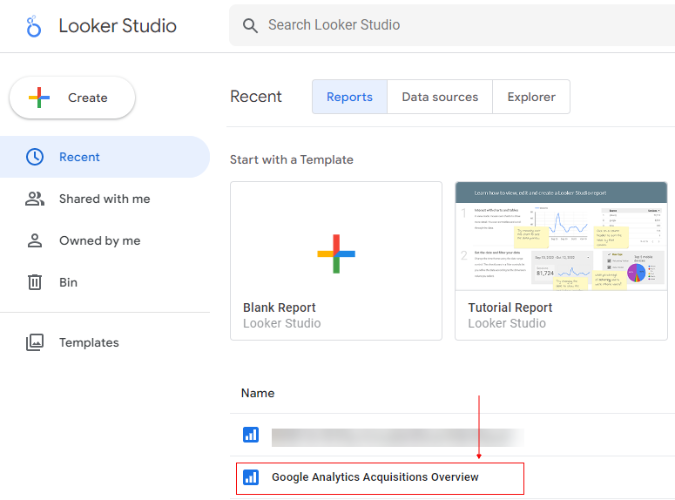This screenshot has height=500, width=675.
Task: Select Blank Report template title
Action: click(279, 307)
